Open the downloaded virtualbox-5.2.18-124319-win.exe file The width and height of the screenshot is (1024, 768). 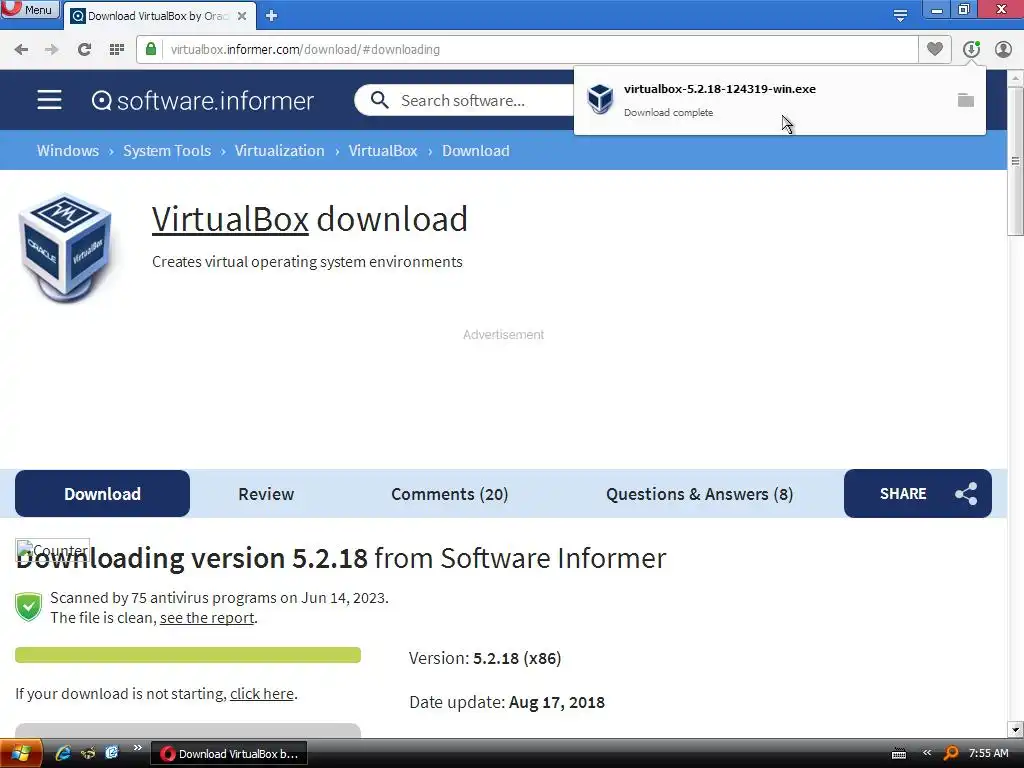pyautogui.click(x=720, y=89)
